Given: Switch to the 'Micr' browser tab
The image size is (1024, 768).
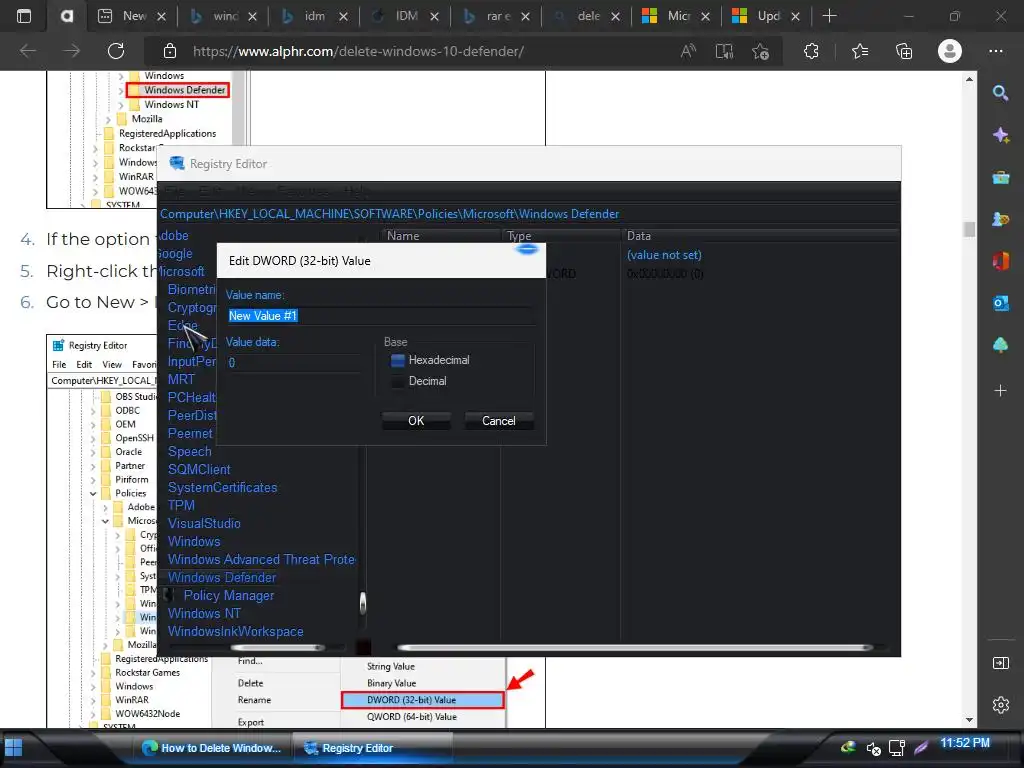Looking at the screenshot, I should [x=678, y=16].
